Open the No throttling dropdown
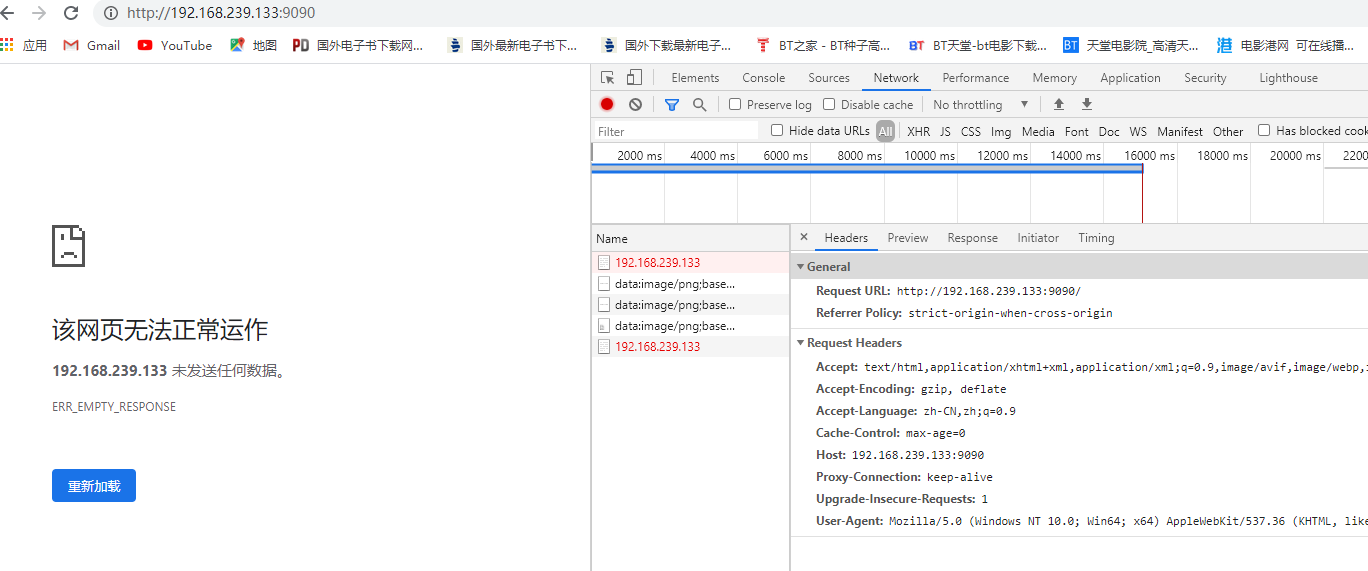The width and height of the screenshot is (1368, 571). tap(980, 104)
